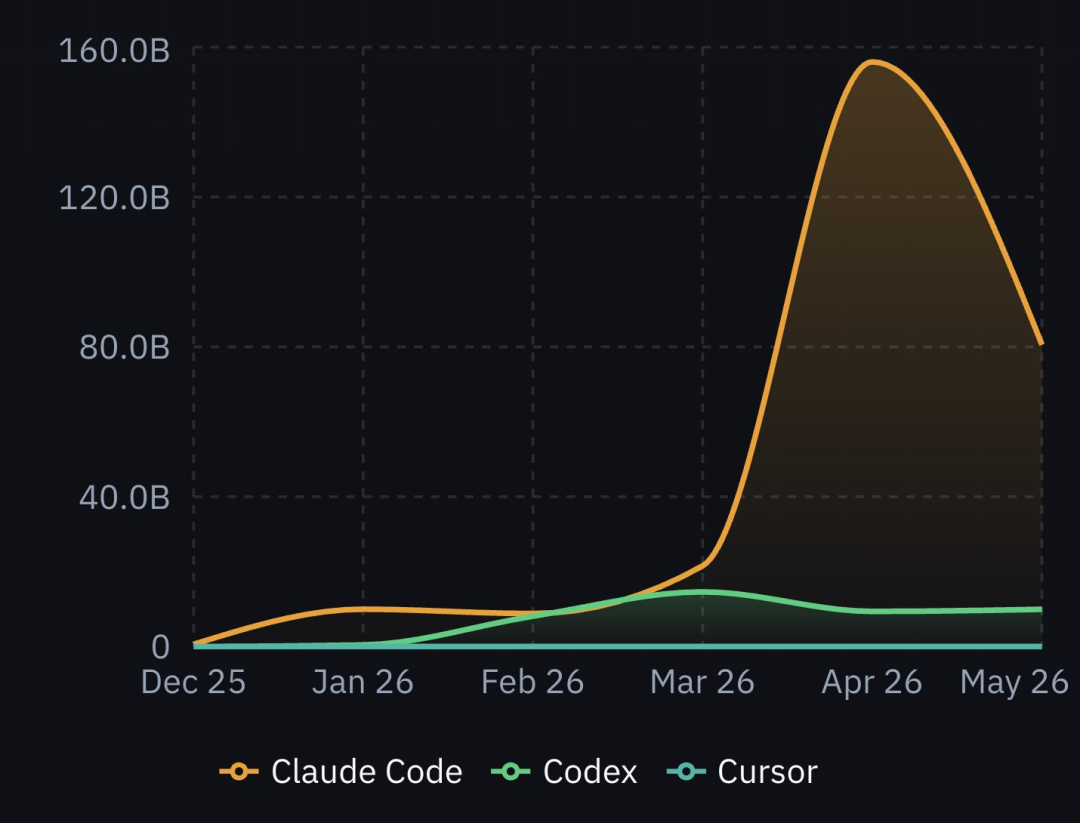Click the May 26 x-axis label
This screenshot has height=823, width=1080.
[x=1015, y=683]
